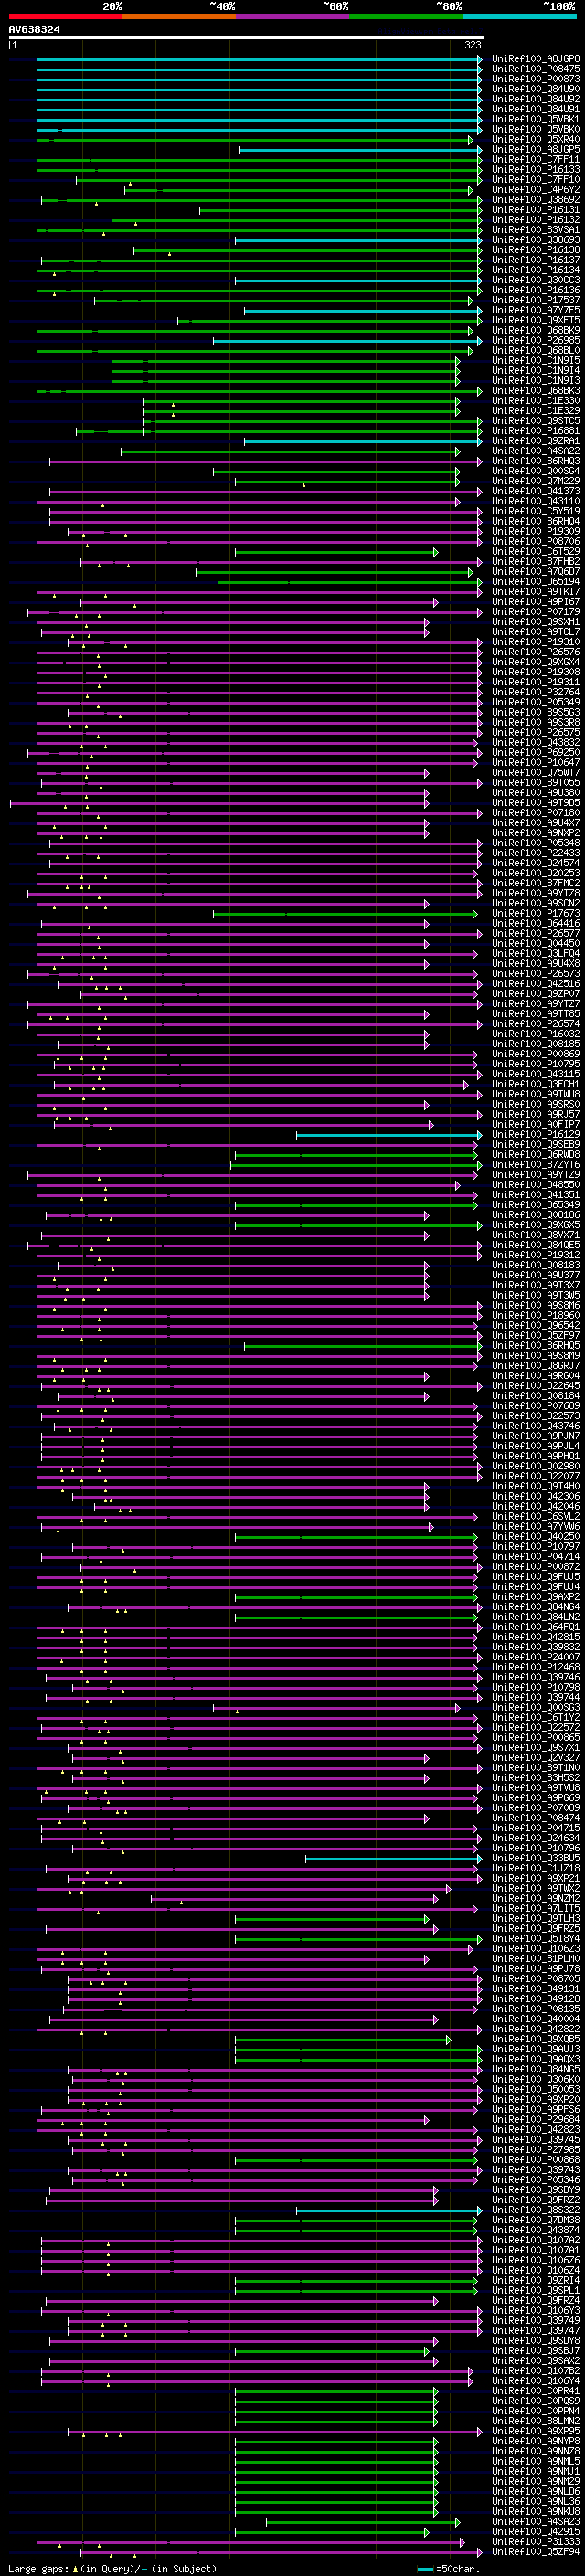The width and height of the screenshot is (585, 2576).
Task: Select the UniRef100_P18960 label
Action: coord(536,1316)
